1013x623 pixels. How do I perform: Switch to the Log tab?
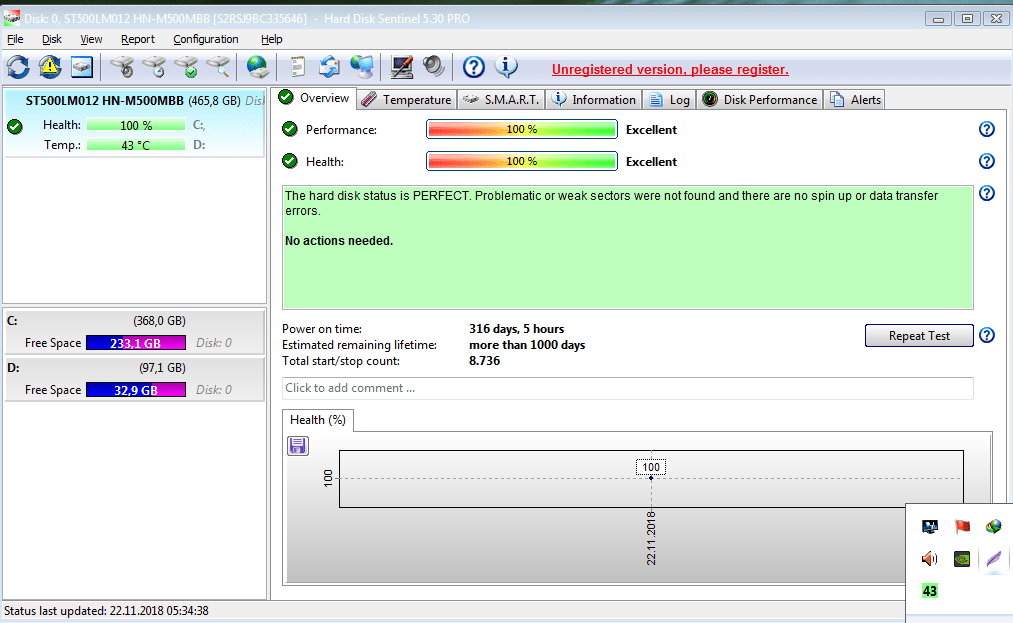coord(669,100)
